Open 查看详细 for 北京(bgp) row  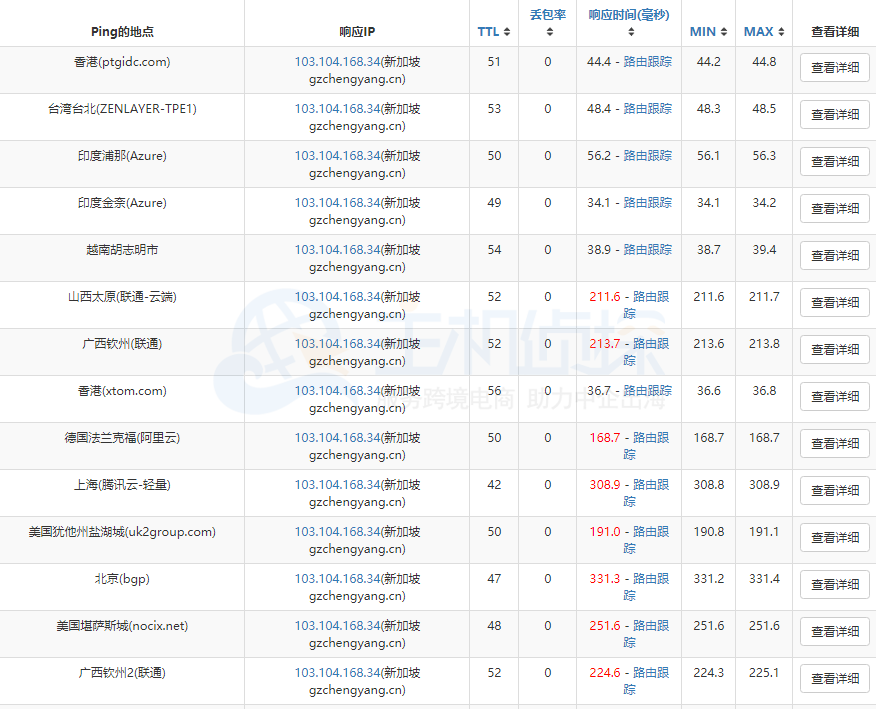[835, 584]
